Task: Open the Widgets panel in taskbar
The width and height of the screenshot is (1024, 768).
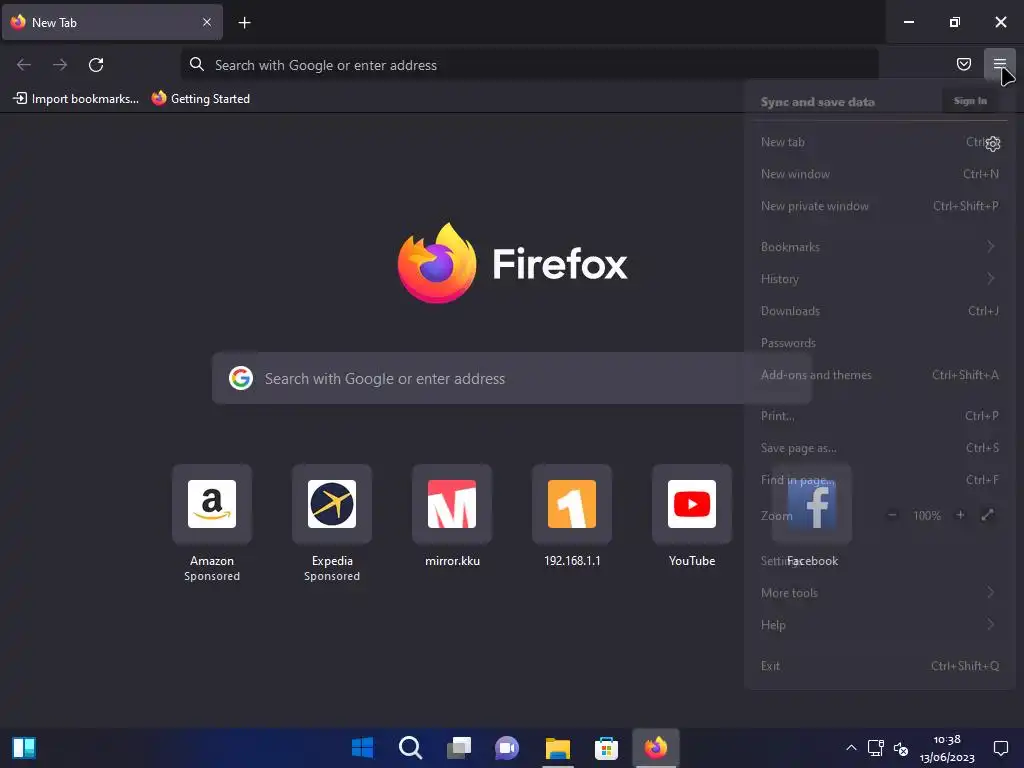Action: point(24,748)
